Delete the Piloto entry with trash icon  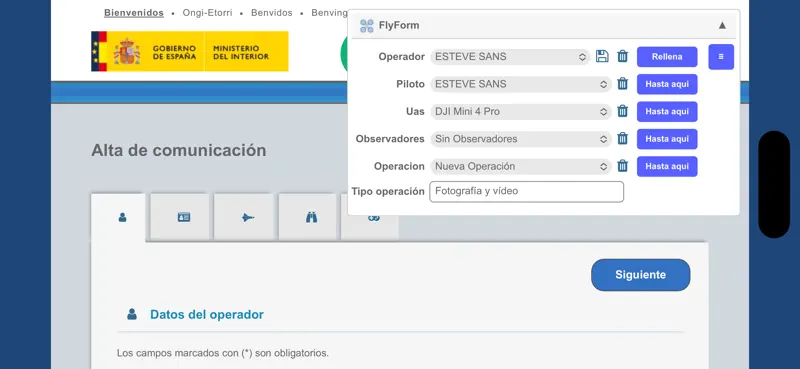622,84
